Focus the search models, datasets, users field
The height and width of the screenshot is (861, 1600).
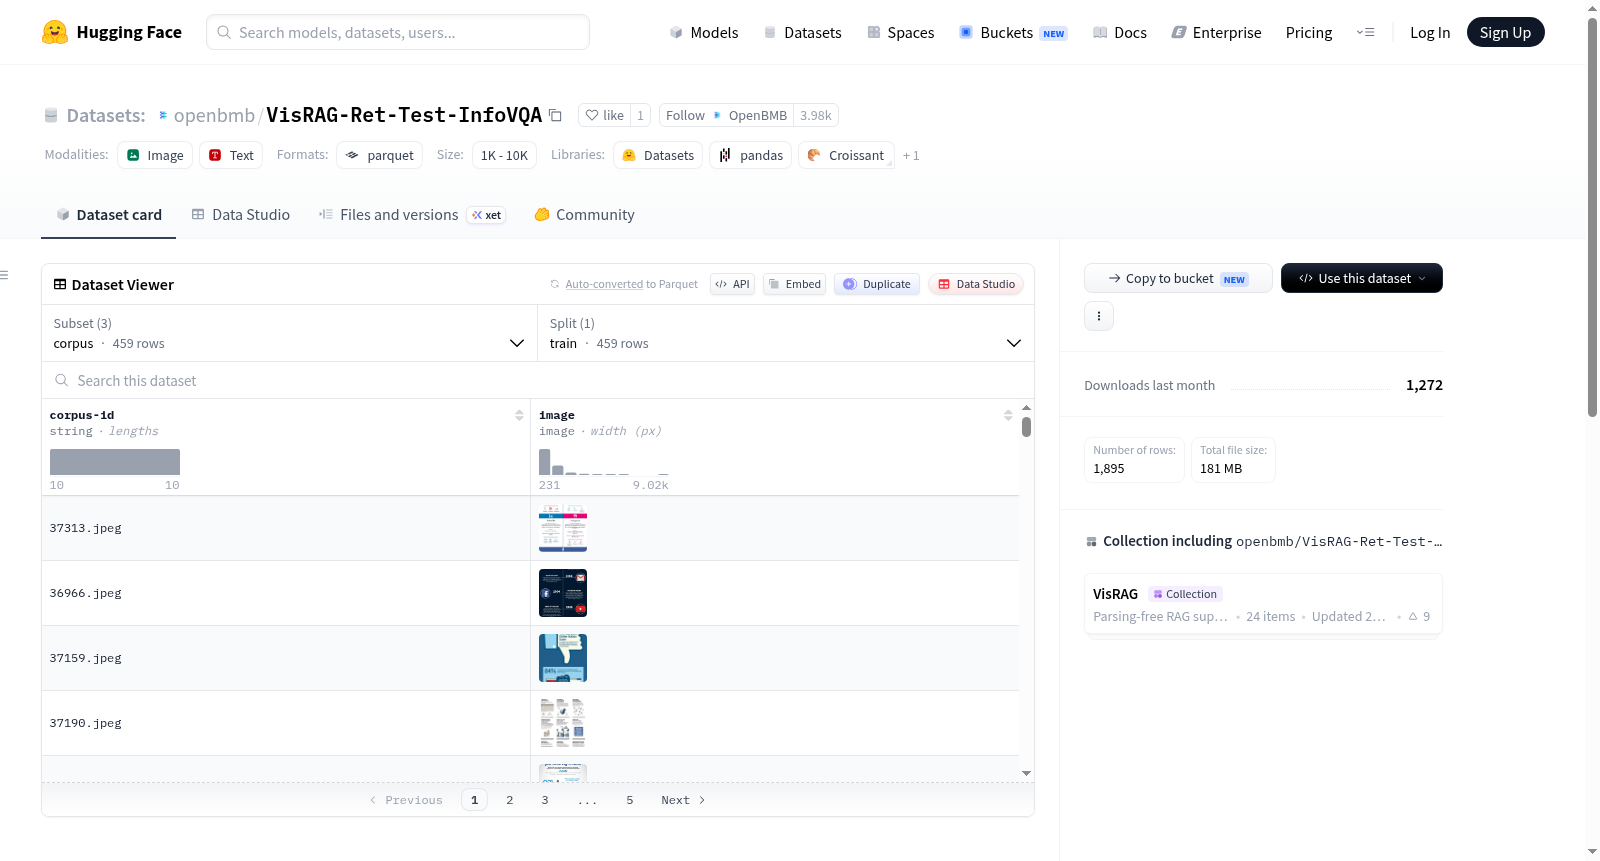pos(398,32)
